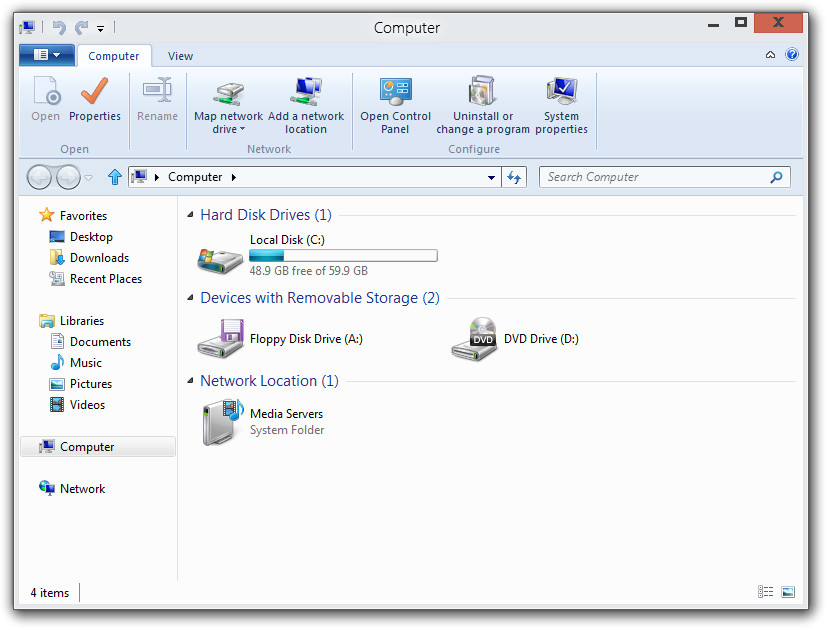Open Properties with the red checkmark

pos(95,98)
